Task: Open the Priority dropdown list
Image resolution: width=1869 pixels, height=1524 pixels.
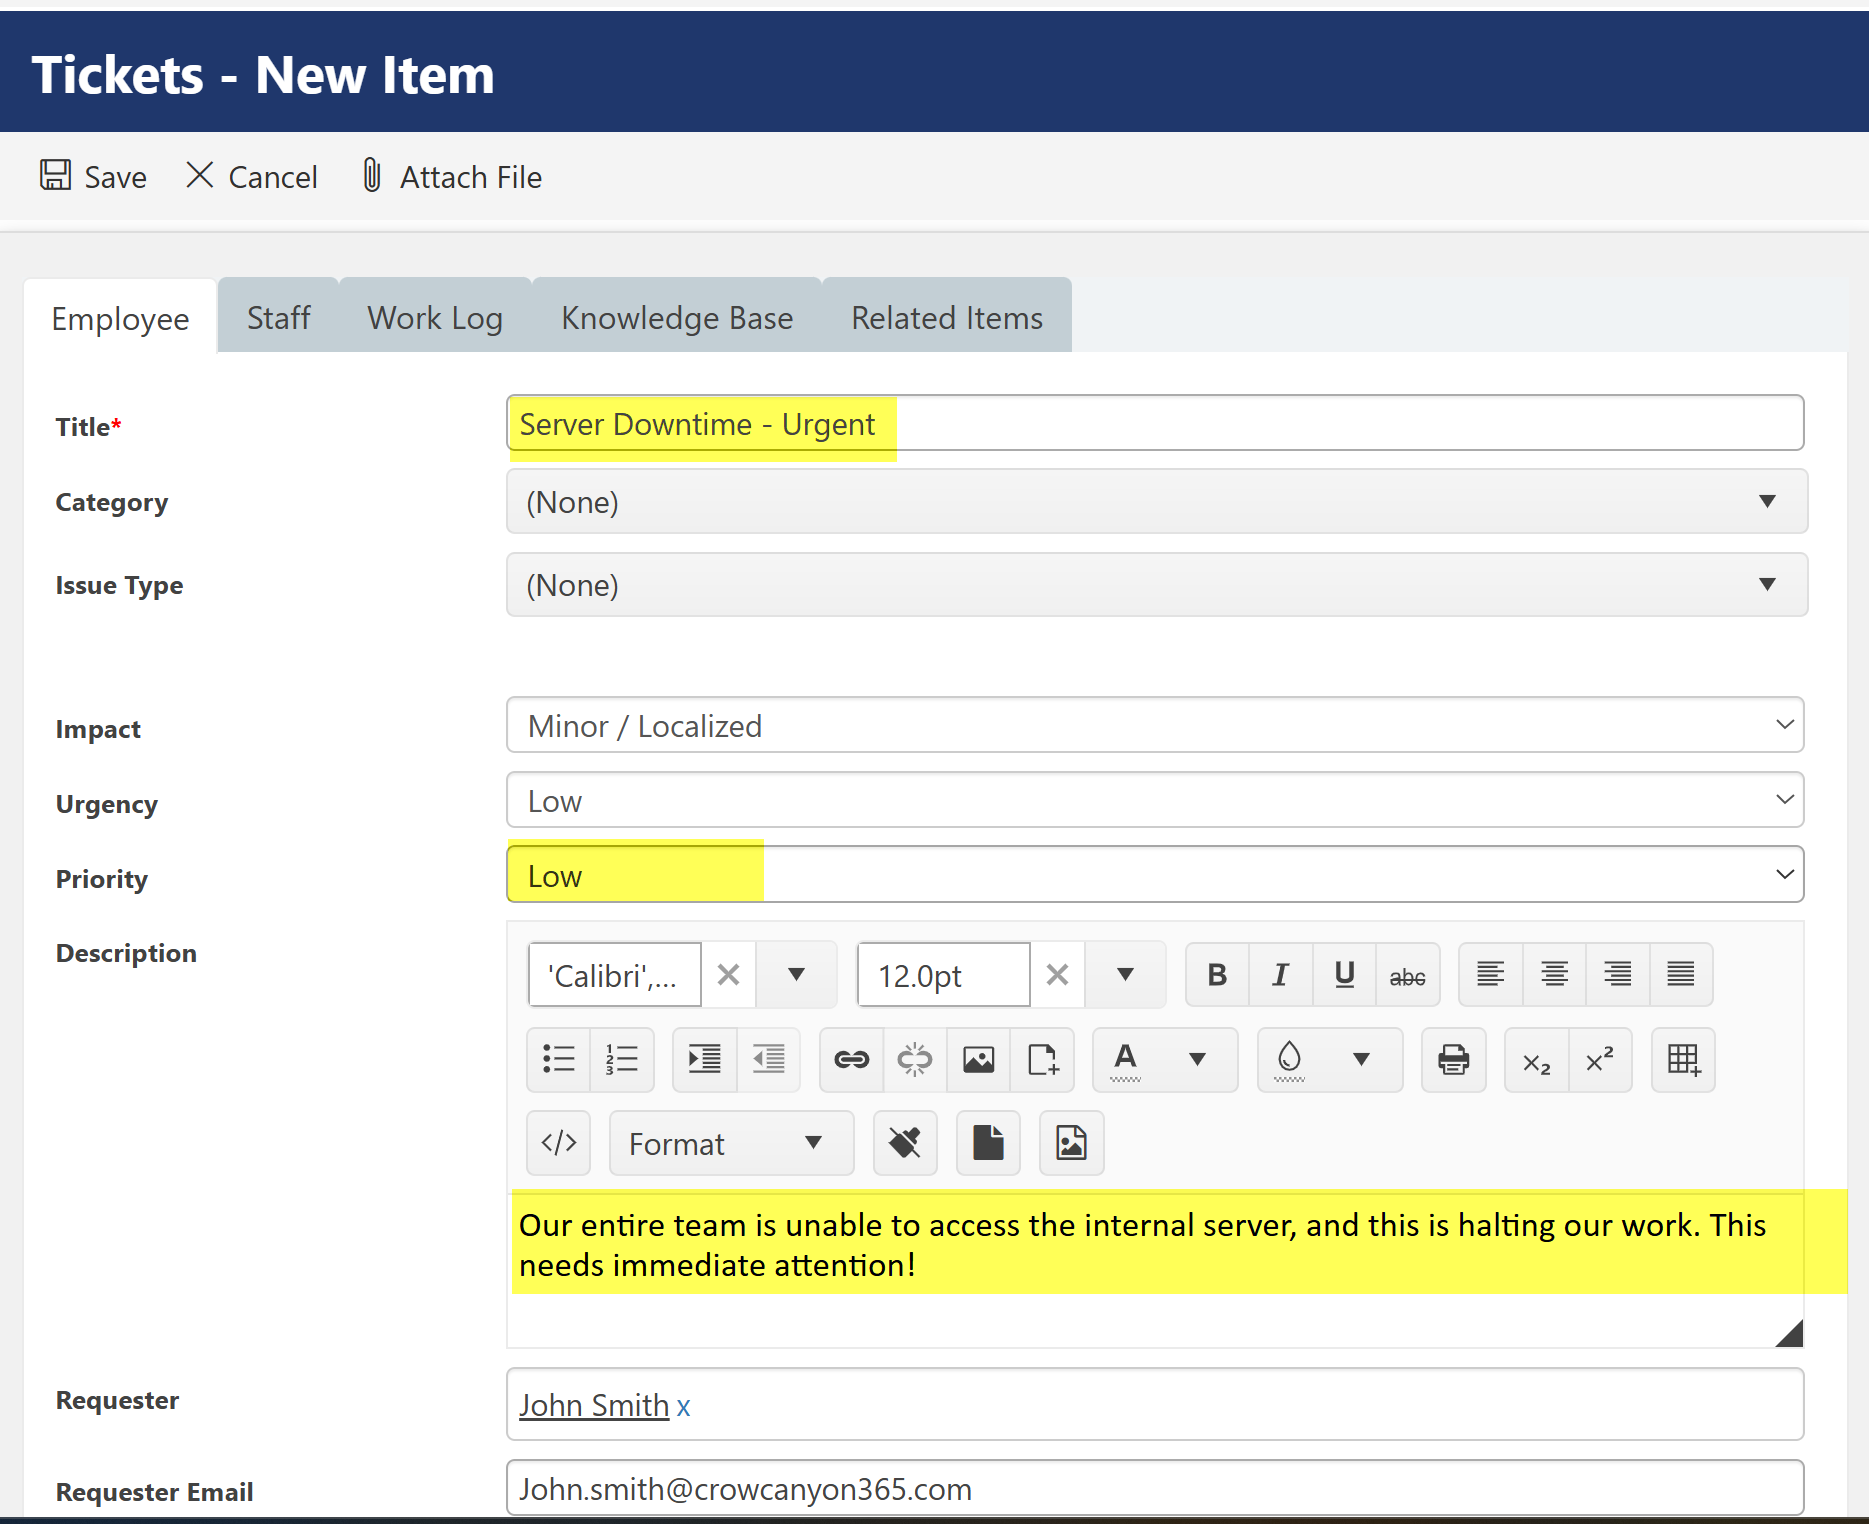Action: 1155,876
